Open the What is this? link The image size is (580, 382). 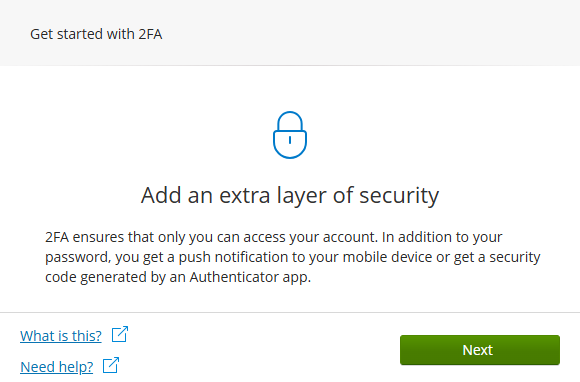61,336
